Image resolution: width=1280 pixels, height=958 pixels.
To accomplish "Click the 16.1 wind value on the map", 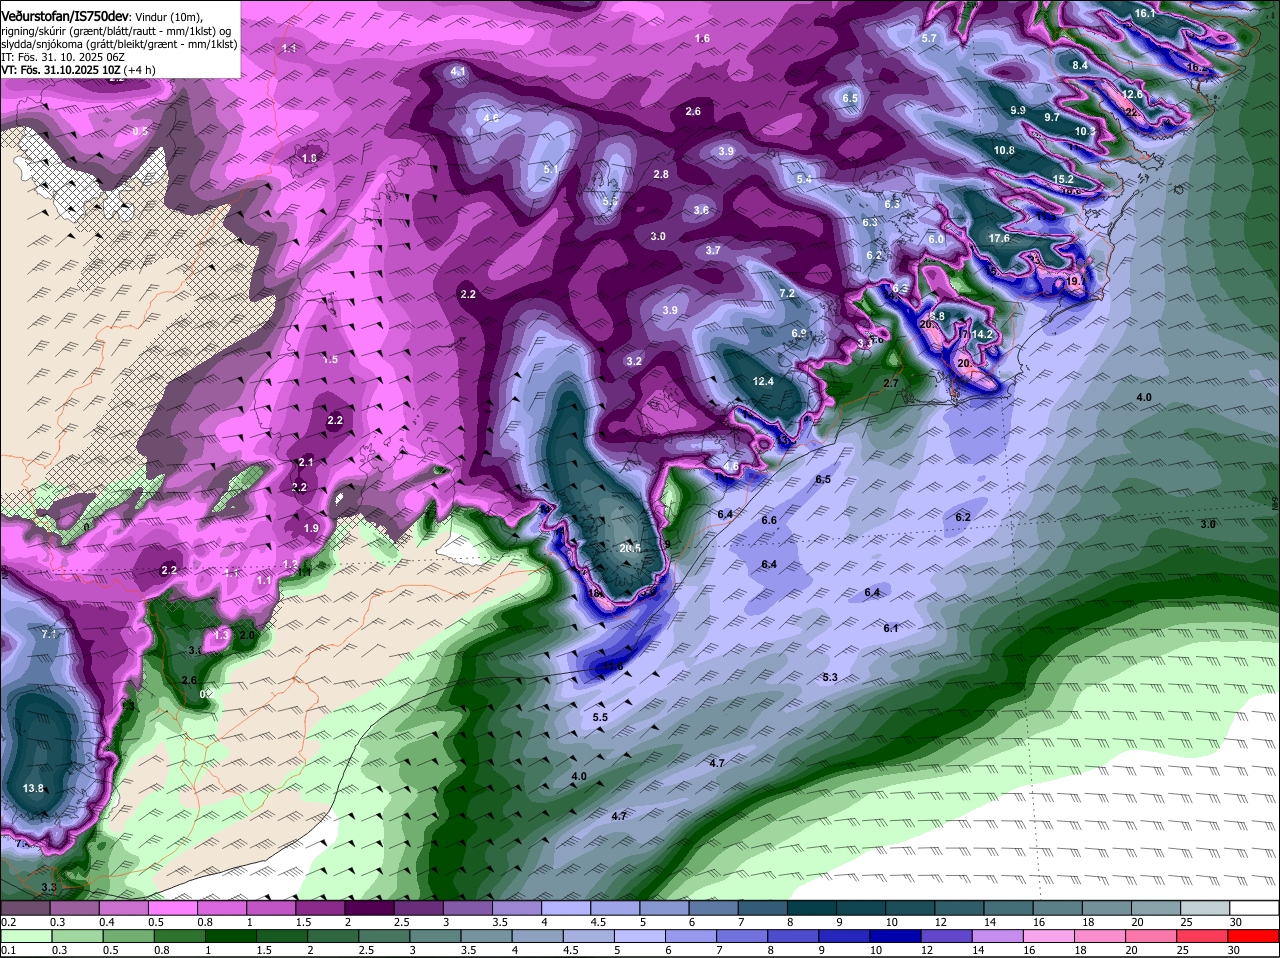I will [1145, 14].
